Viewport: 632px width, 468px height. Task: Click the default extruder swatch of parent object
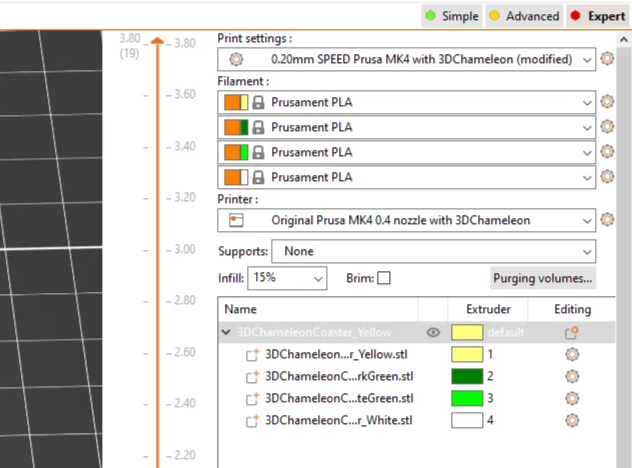click(467, 333)
